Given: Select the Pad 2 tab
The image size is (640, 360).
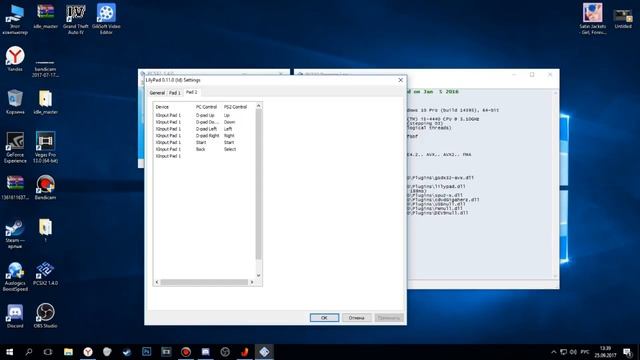Looking at the screenshot, I should point(191,92).
